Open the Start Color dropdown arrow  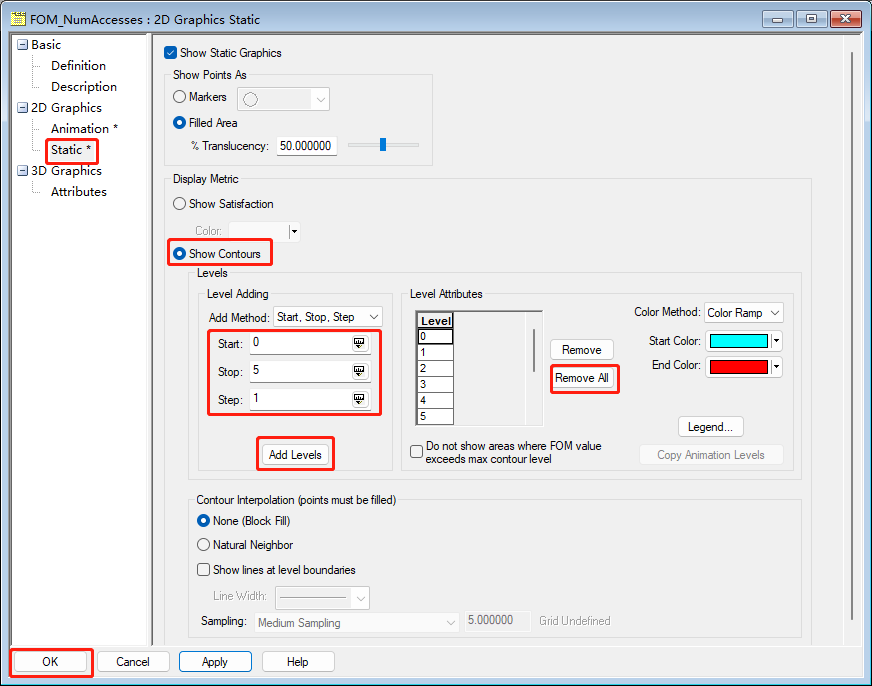tap(777, 341)
